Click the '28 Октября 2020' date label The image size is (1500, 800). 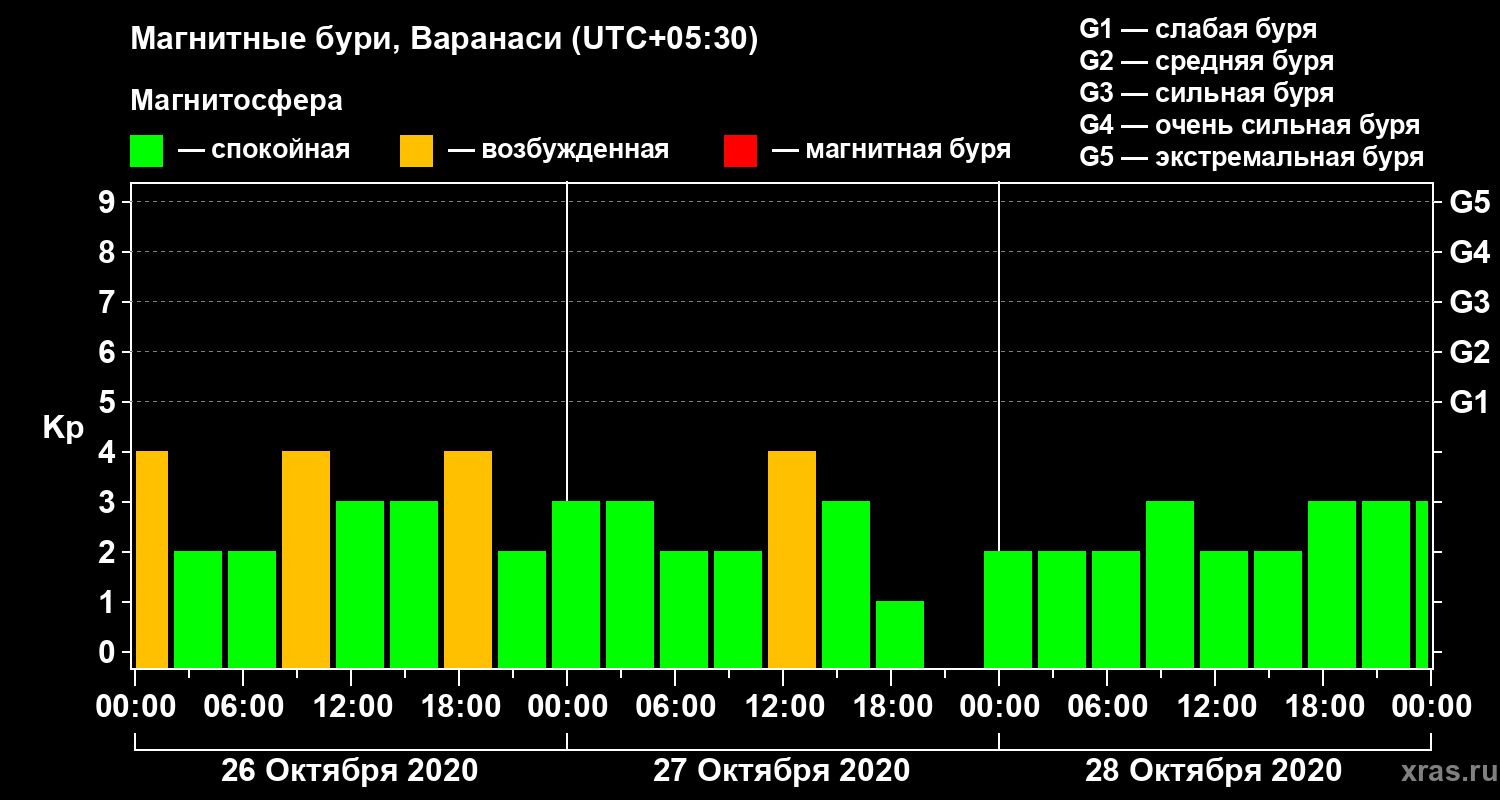pos(1214,771)
